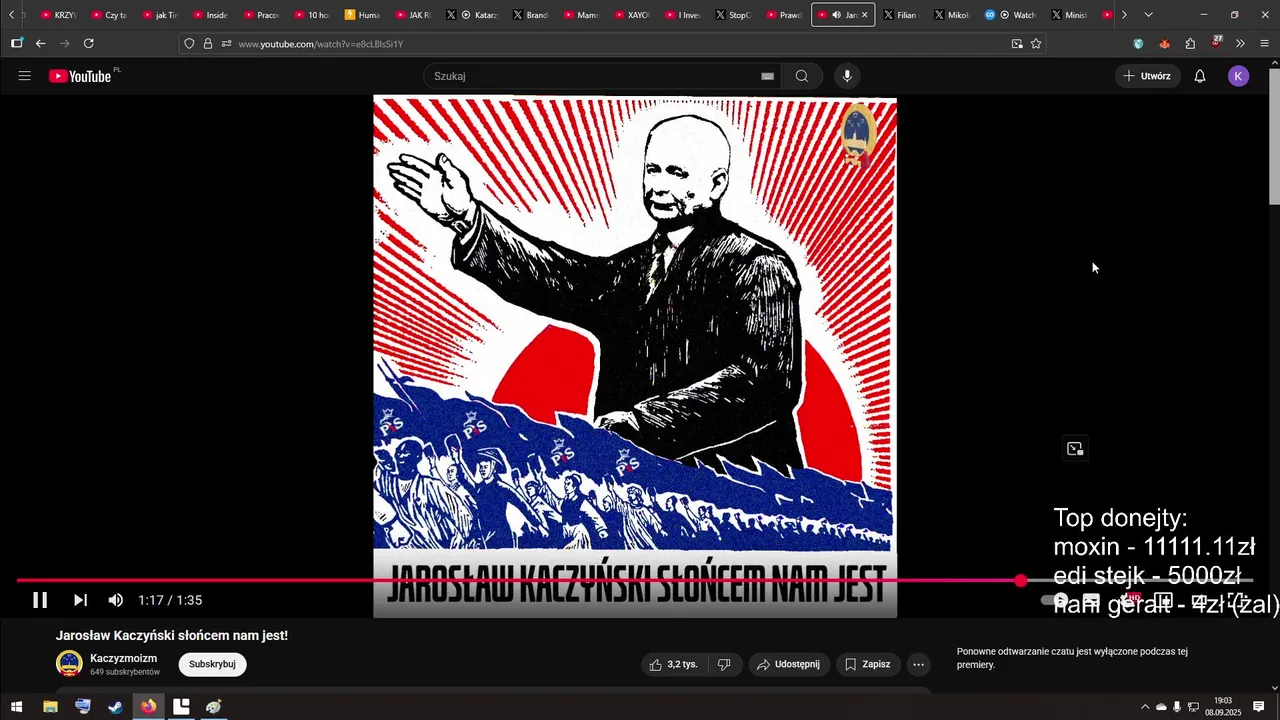
Task: Open File Explorer from taskbar
Action: coord(50,706)
